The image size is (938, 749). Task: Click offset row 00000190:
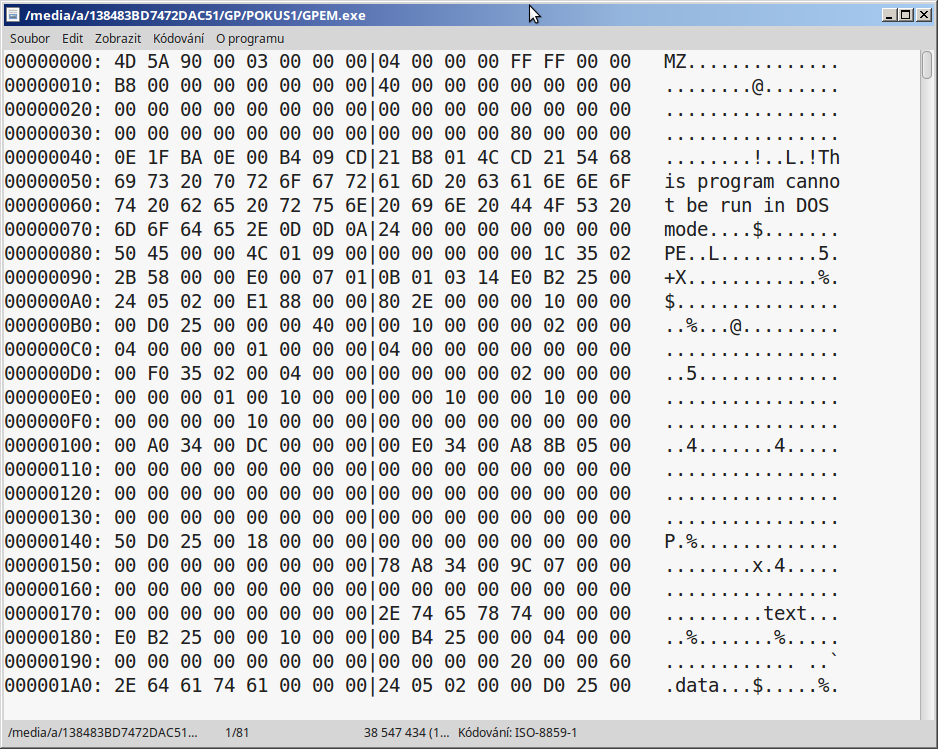coord(53,662)
